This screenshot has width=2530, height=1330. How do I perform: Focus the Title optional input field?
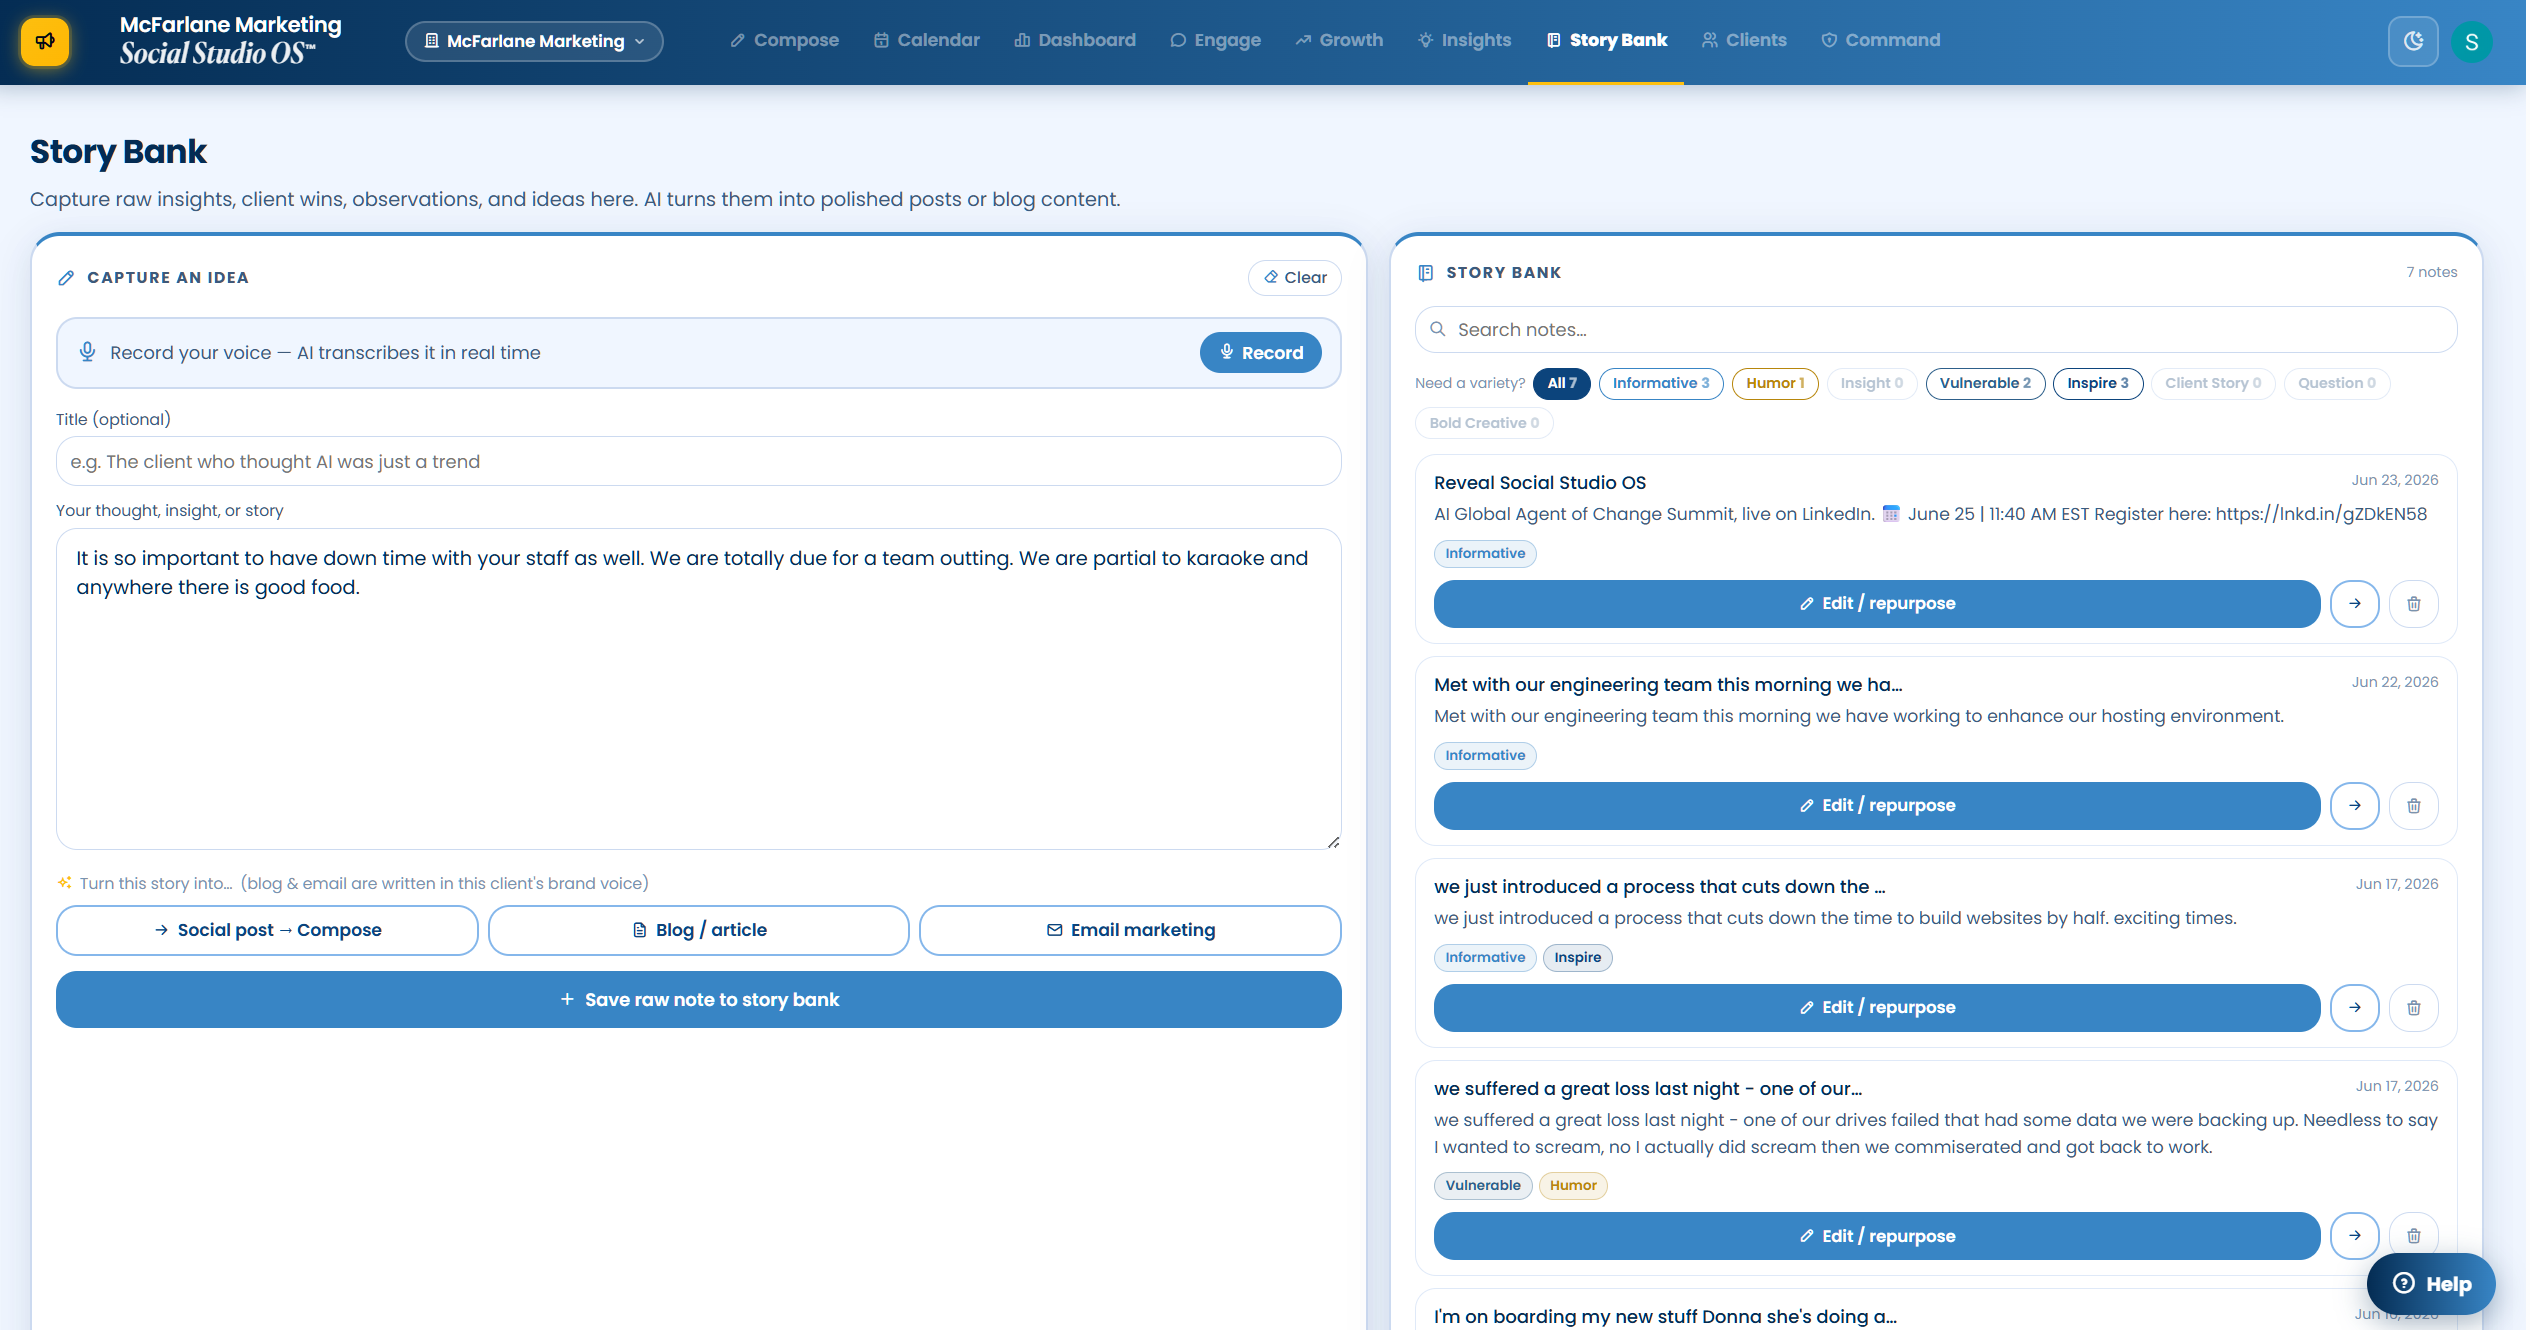click(x=698, y=461)
